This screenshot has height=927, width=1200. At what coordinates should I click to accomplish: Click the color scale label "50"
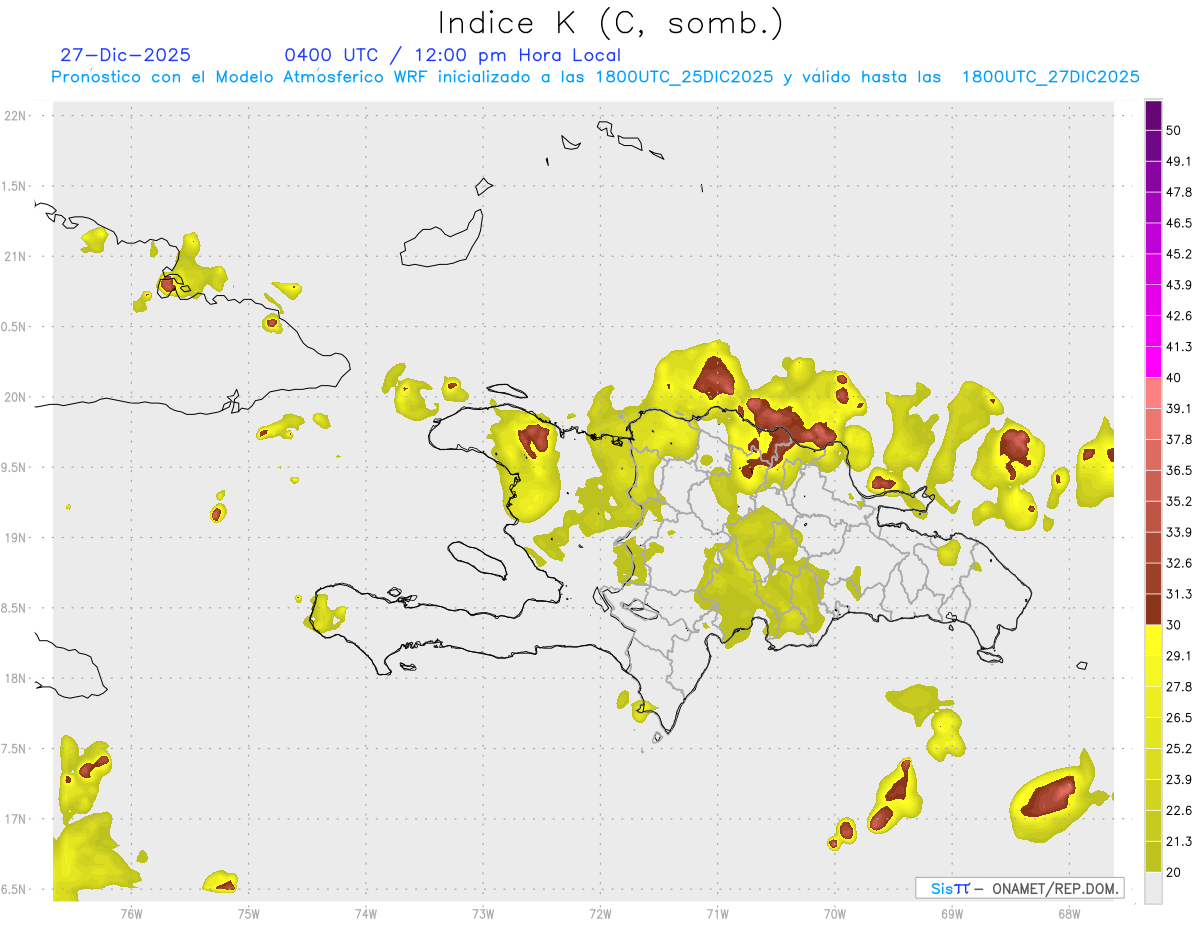[x=1174, y=130]
